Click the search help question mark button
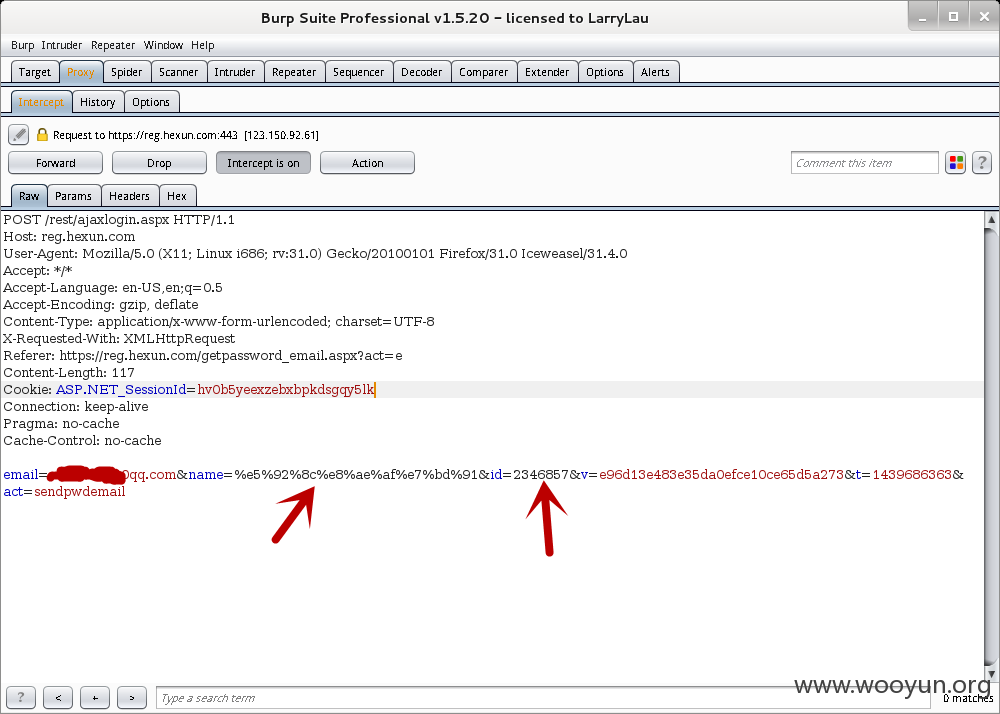 tap(21, 697)
